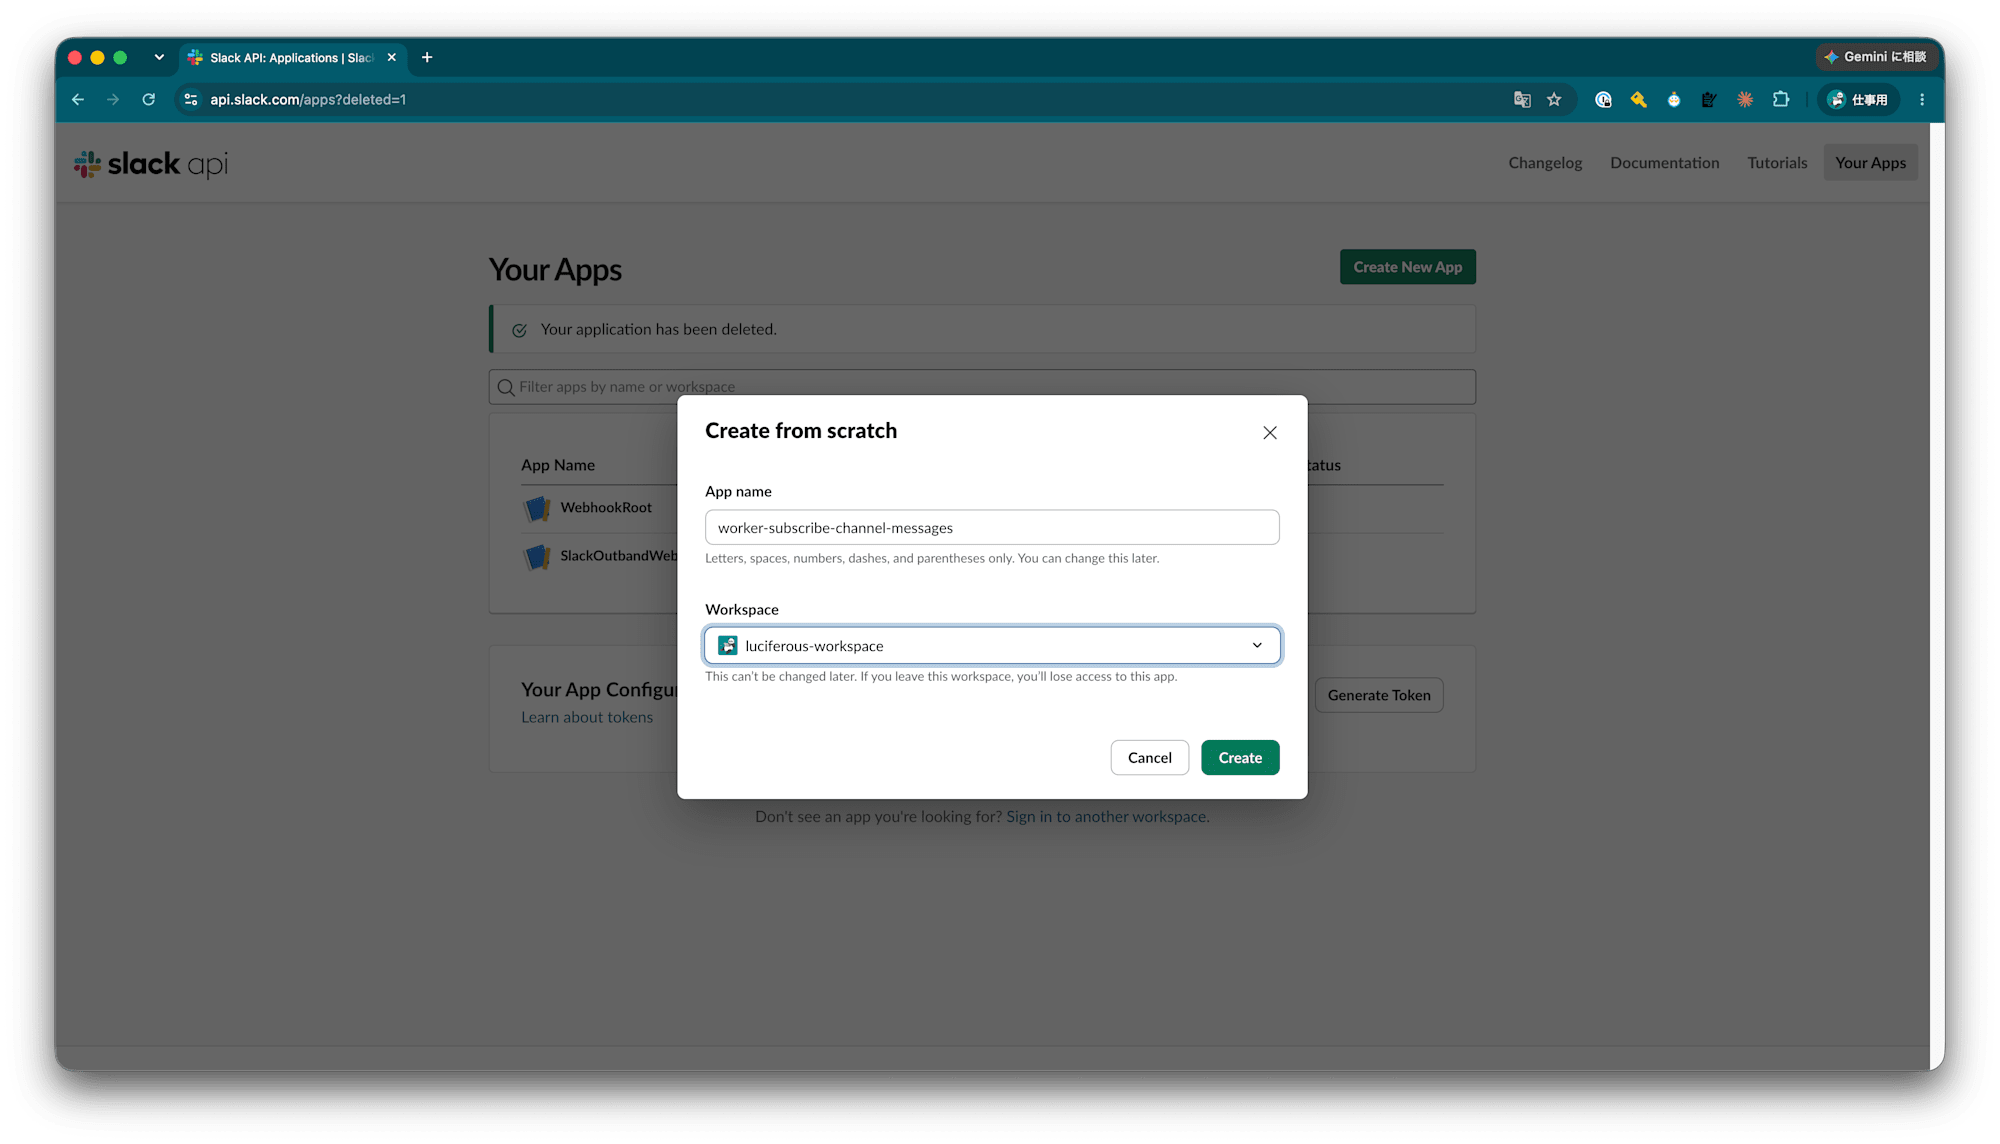Reload the current page

pyautogui.click(x=149, y=99)
